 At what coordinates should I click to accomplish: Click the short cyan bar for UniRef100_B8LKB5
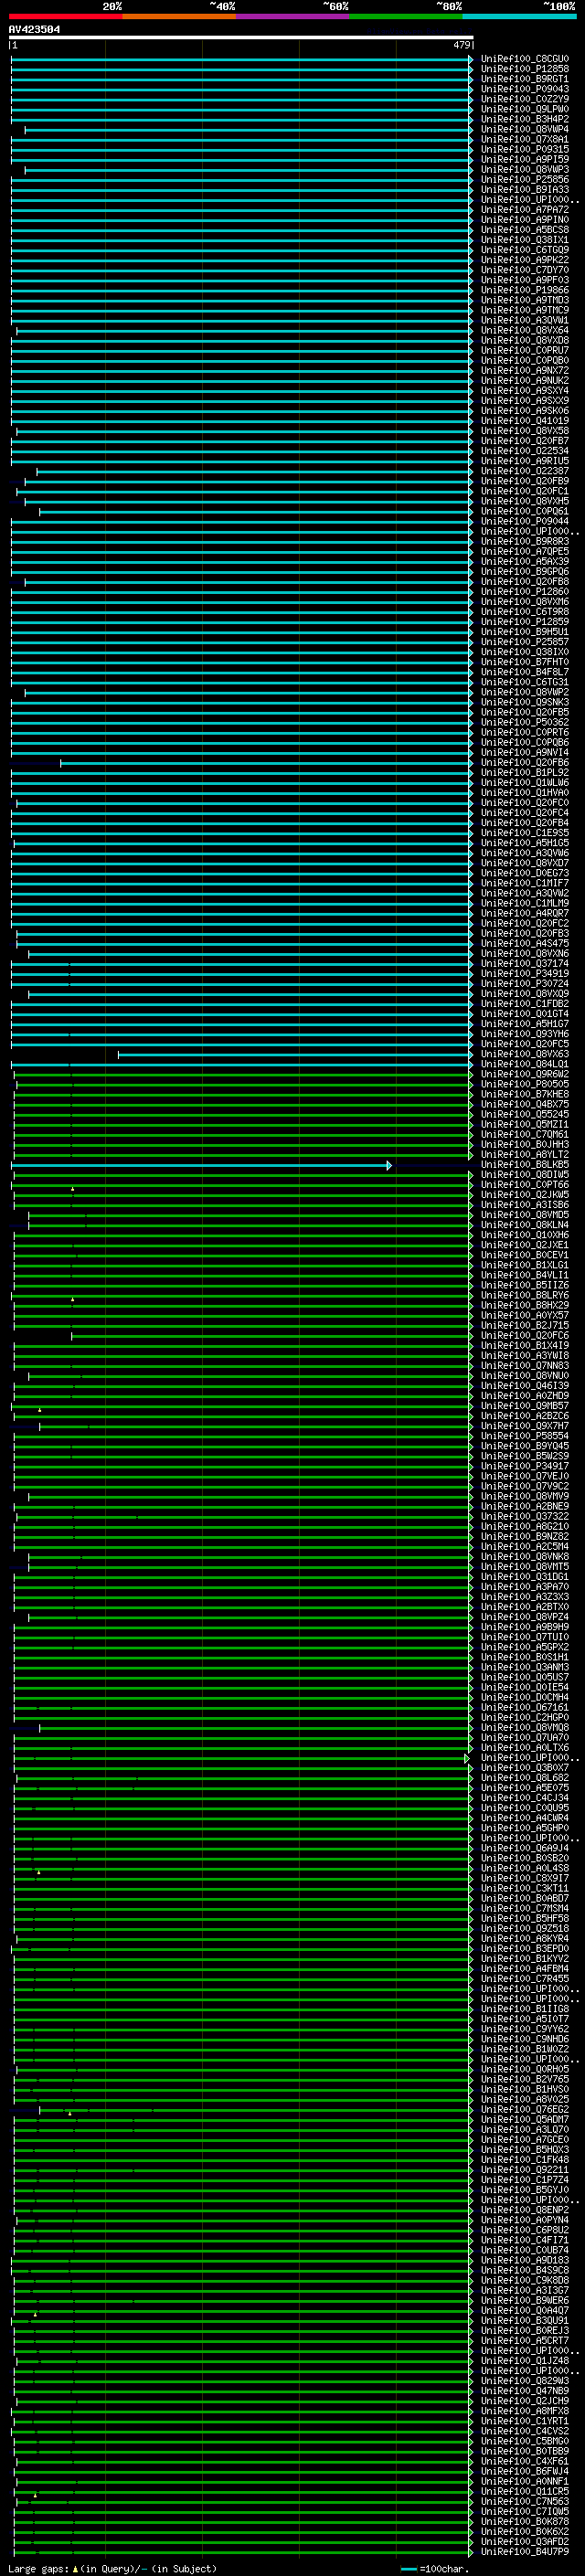(201, 1165)
